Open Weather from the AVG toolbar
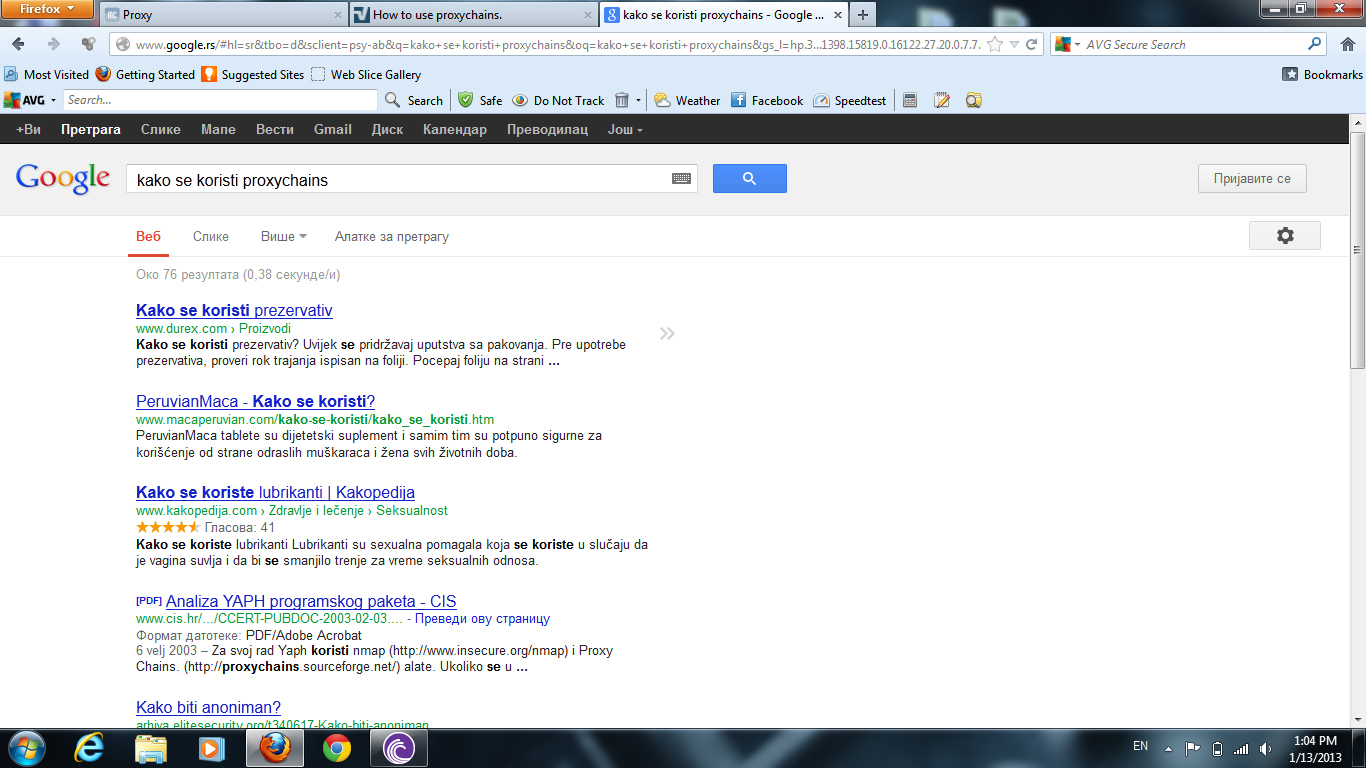The height and width of the screenshot is (768, 1366). tap(687, 100)
